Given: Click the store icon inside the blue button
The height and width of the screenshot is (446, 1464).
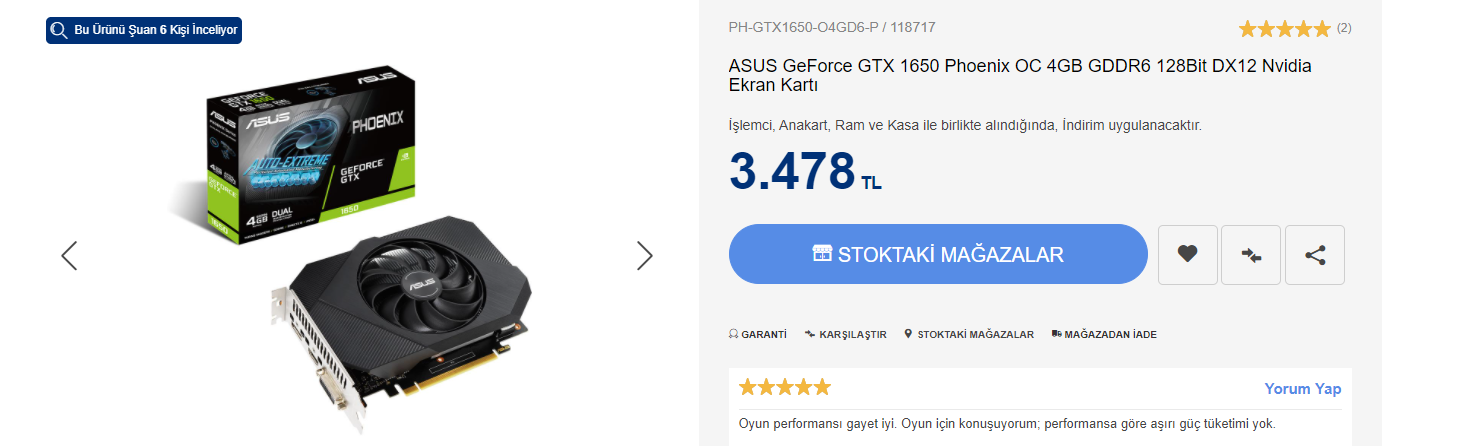Looking at the screenshot, I should click(x=822, y=254).
